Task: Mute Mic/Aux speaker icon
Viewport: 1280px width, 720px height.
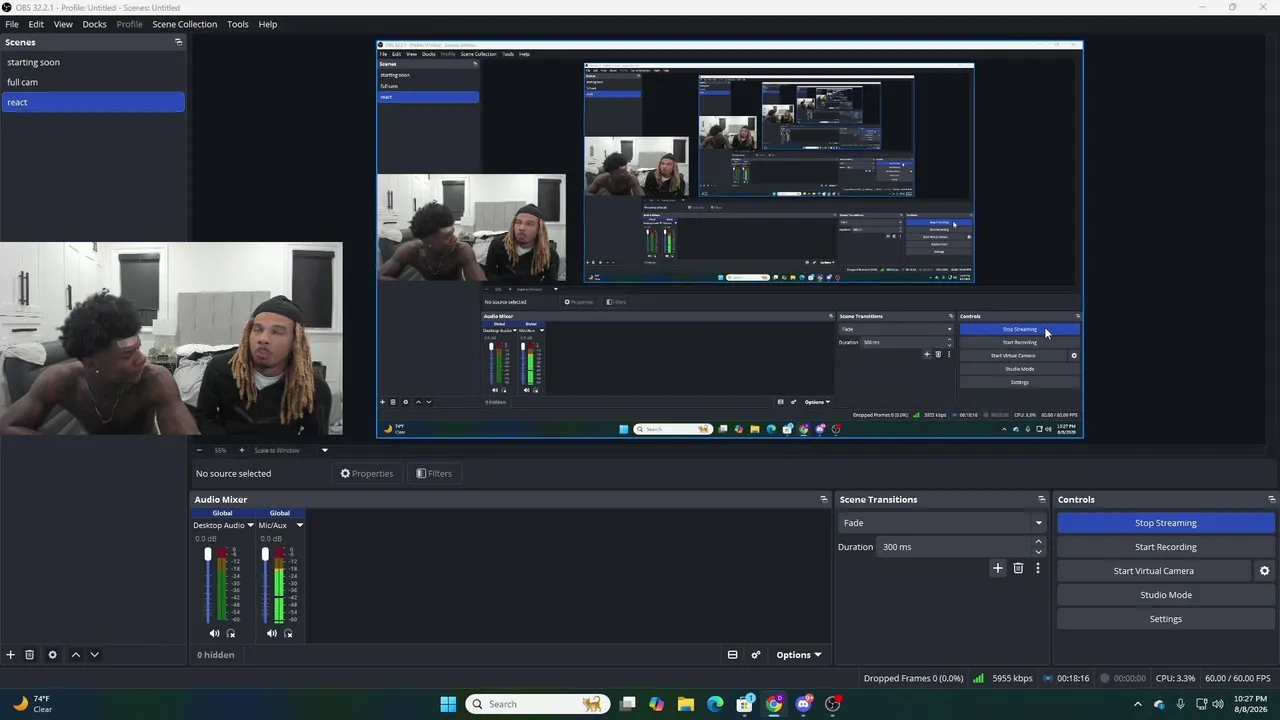Action: 271,633
